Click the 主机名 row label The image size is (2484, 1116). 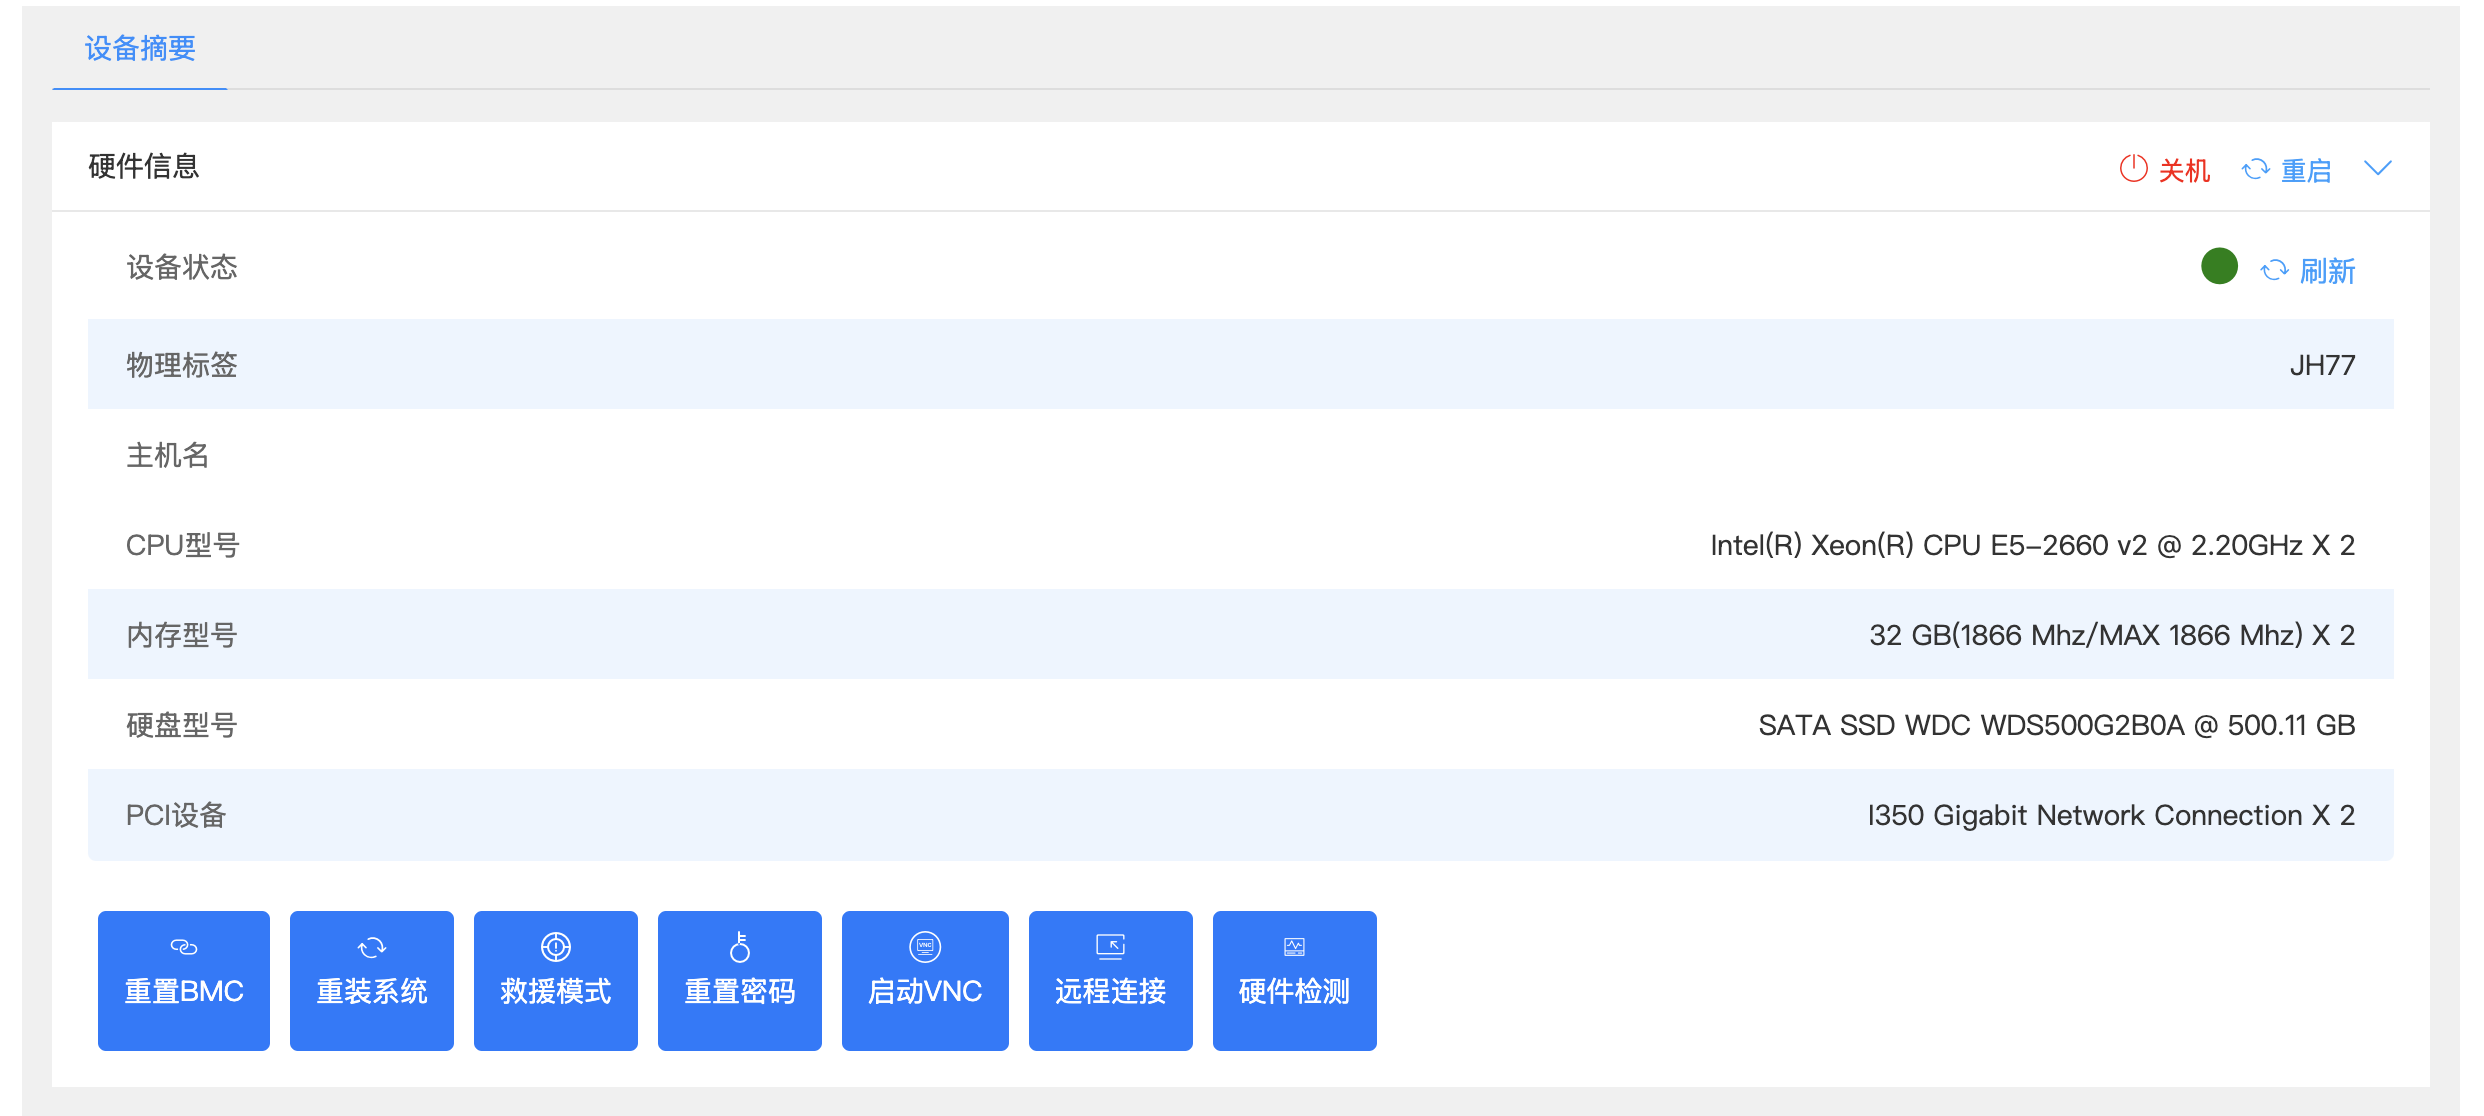pos(168,455)
